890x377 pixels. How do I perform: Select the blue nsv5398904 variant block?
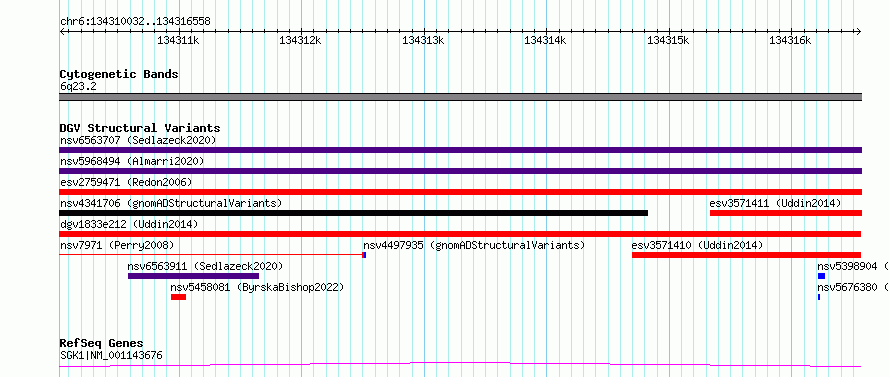pyautogui.click(x=821, y=276)
